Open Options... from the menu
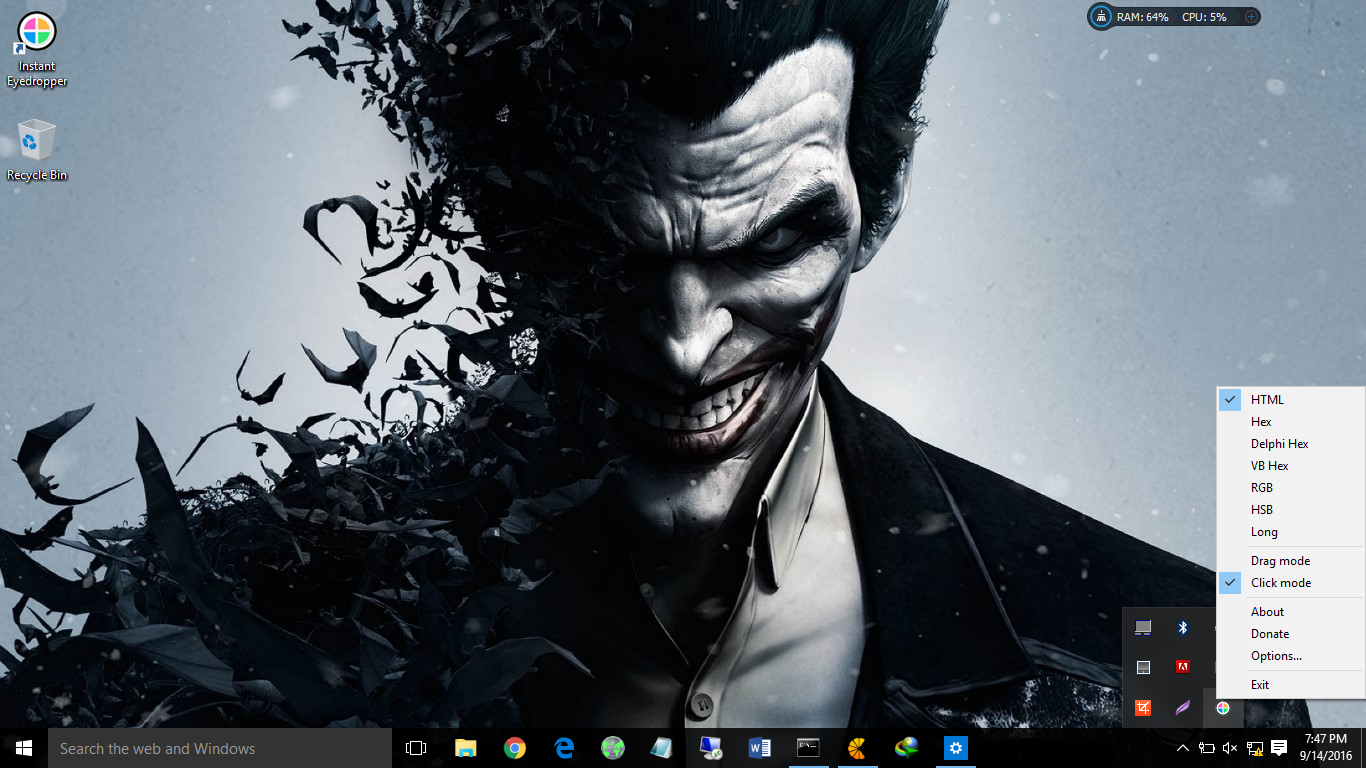The width and height of the screenshot is (1366, 768). [x=1290, y=656]
